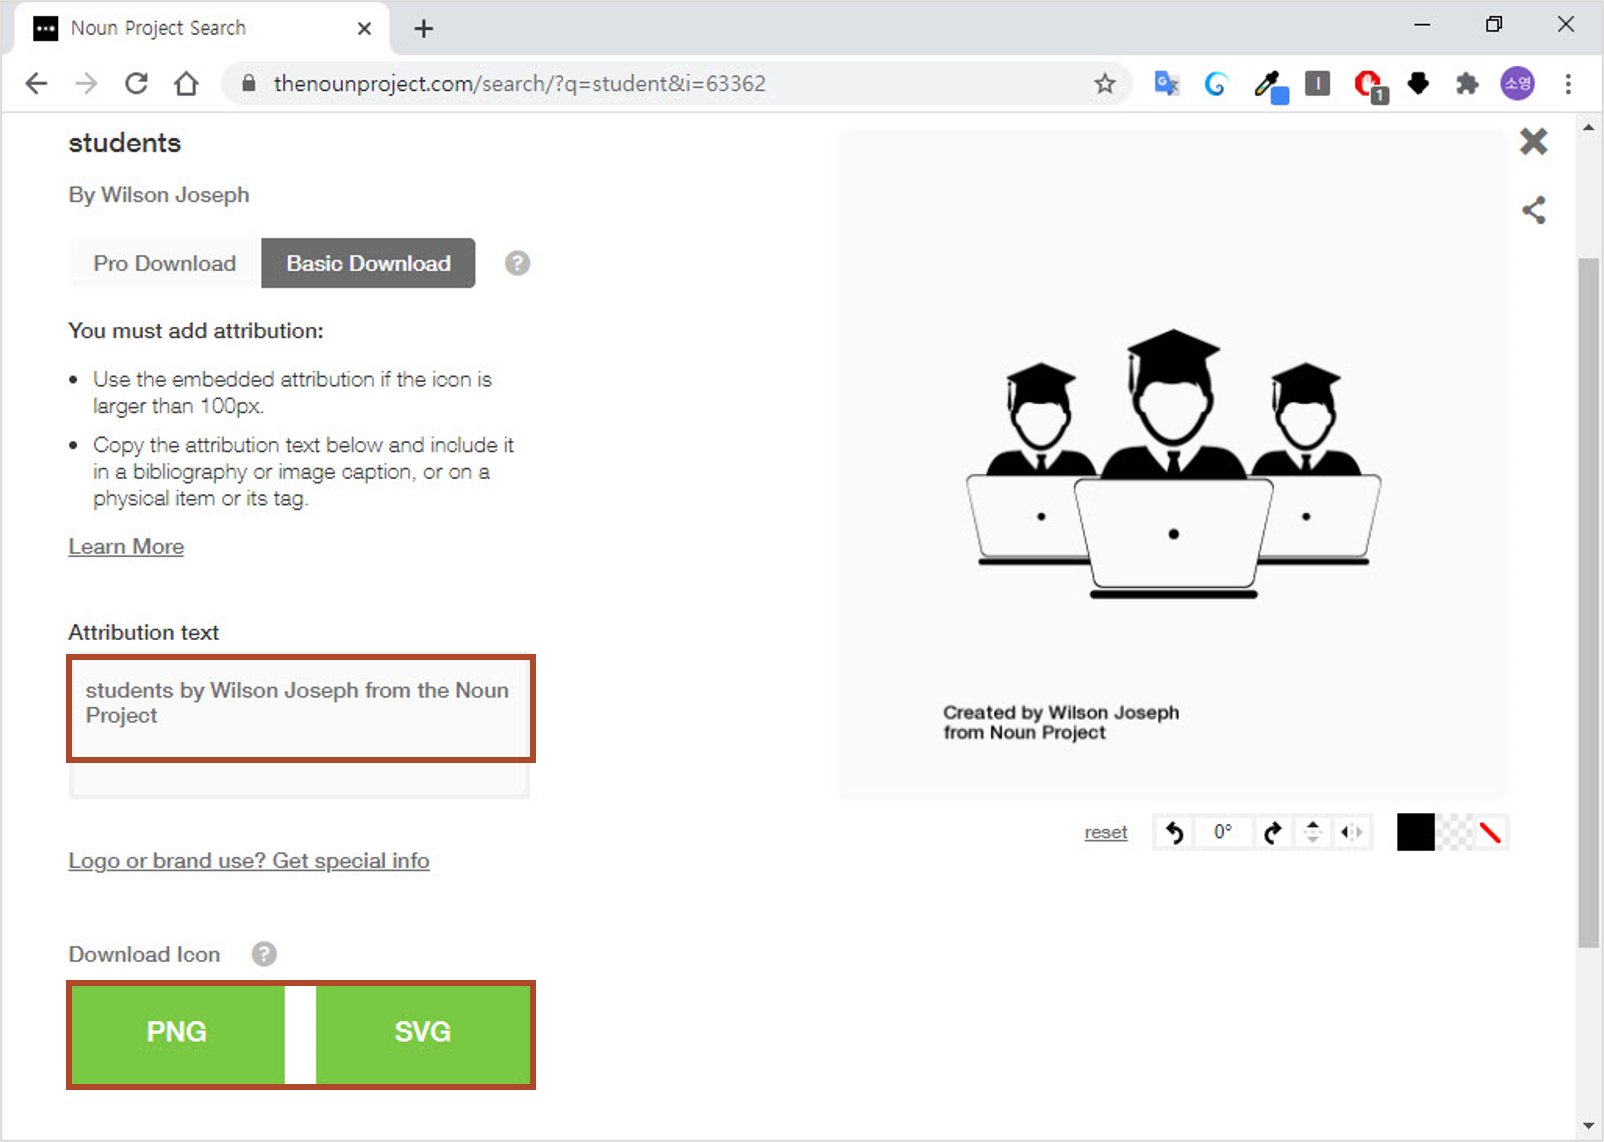Open Logo or brand use info link
Image resolution: width=1604 pixels, height=1142 pixels.
(x=249, y=861)
